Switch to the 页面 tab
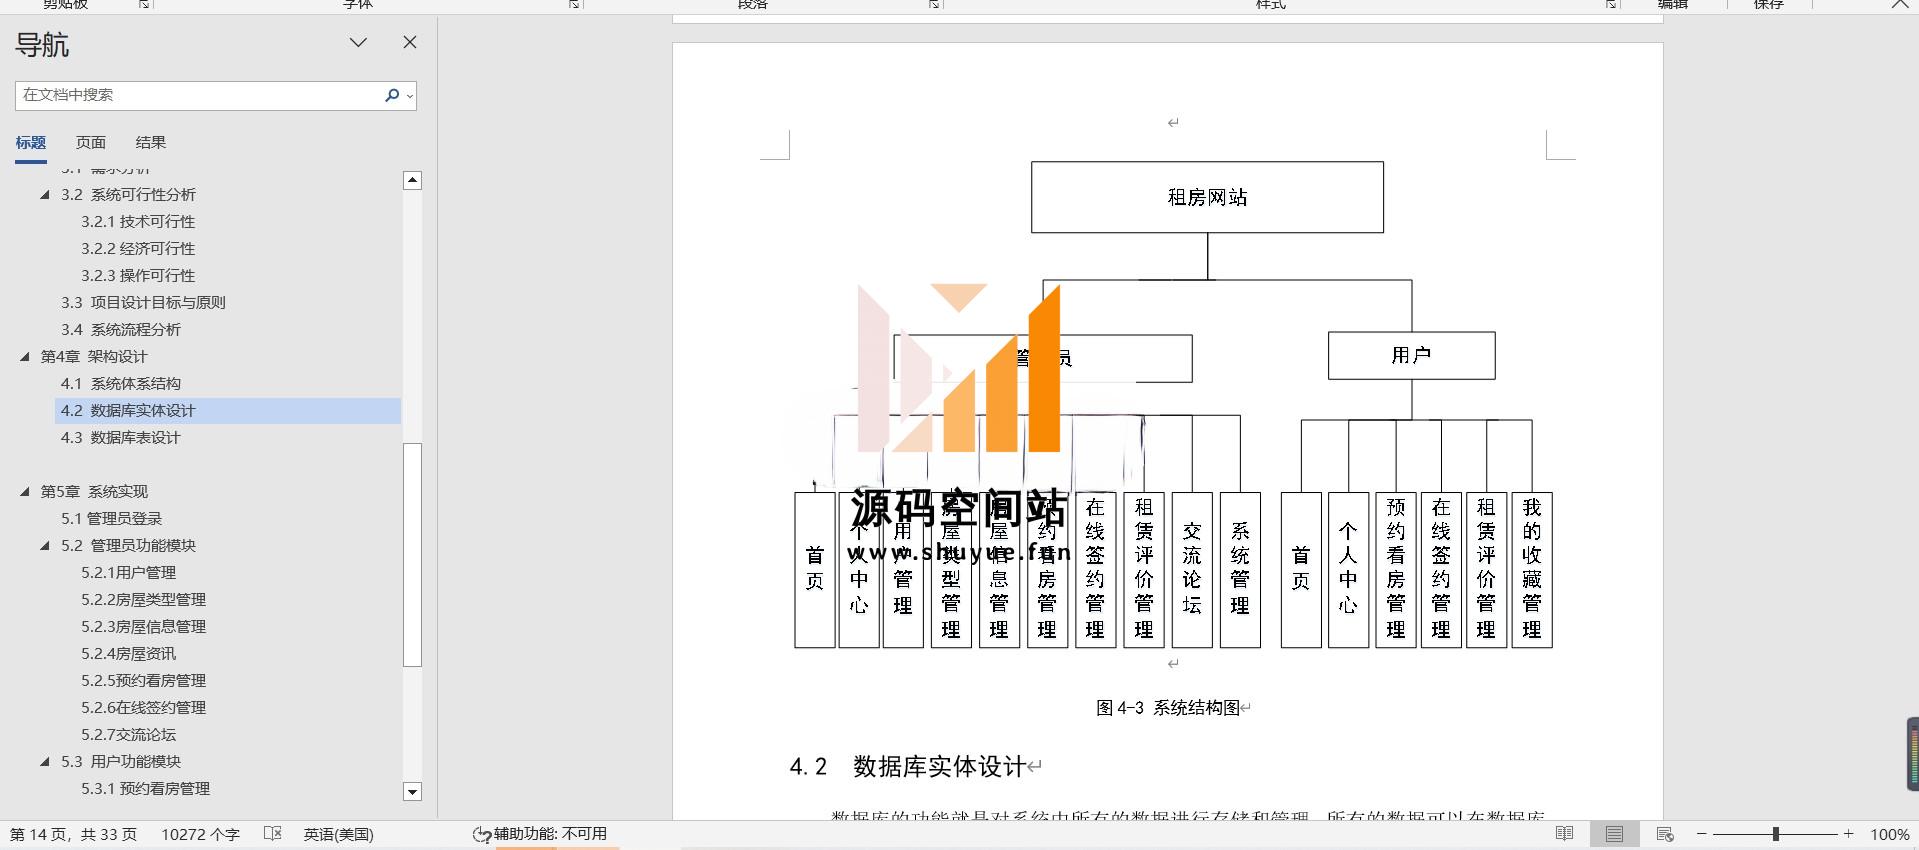1919x850 pixels. (x=91, y=143)
